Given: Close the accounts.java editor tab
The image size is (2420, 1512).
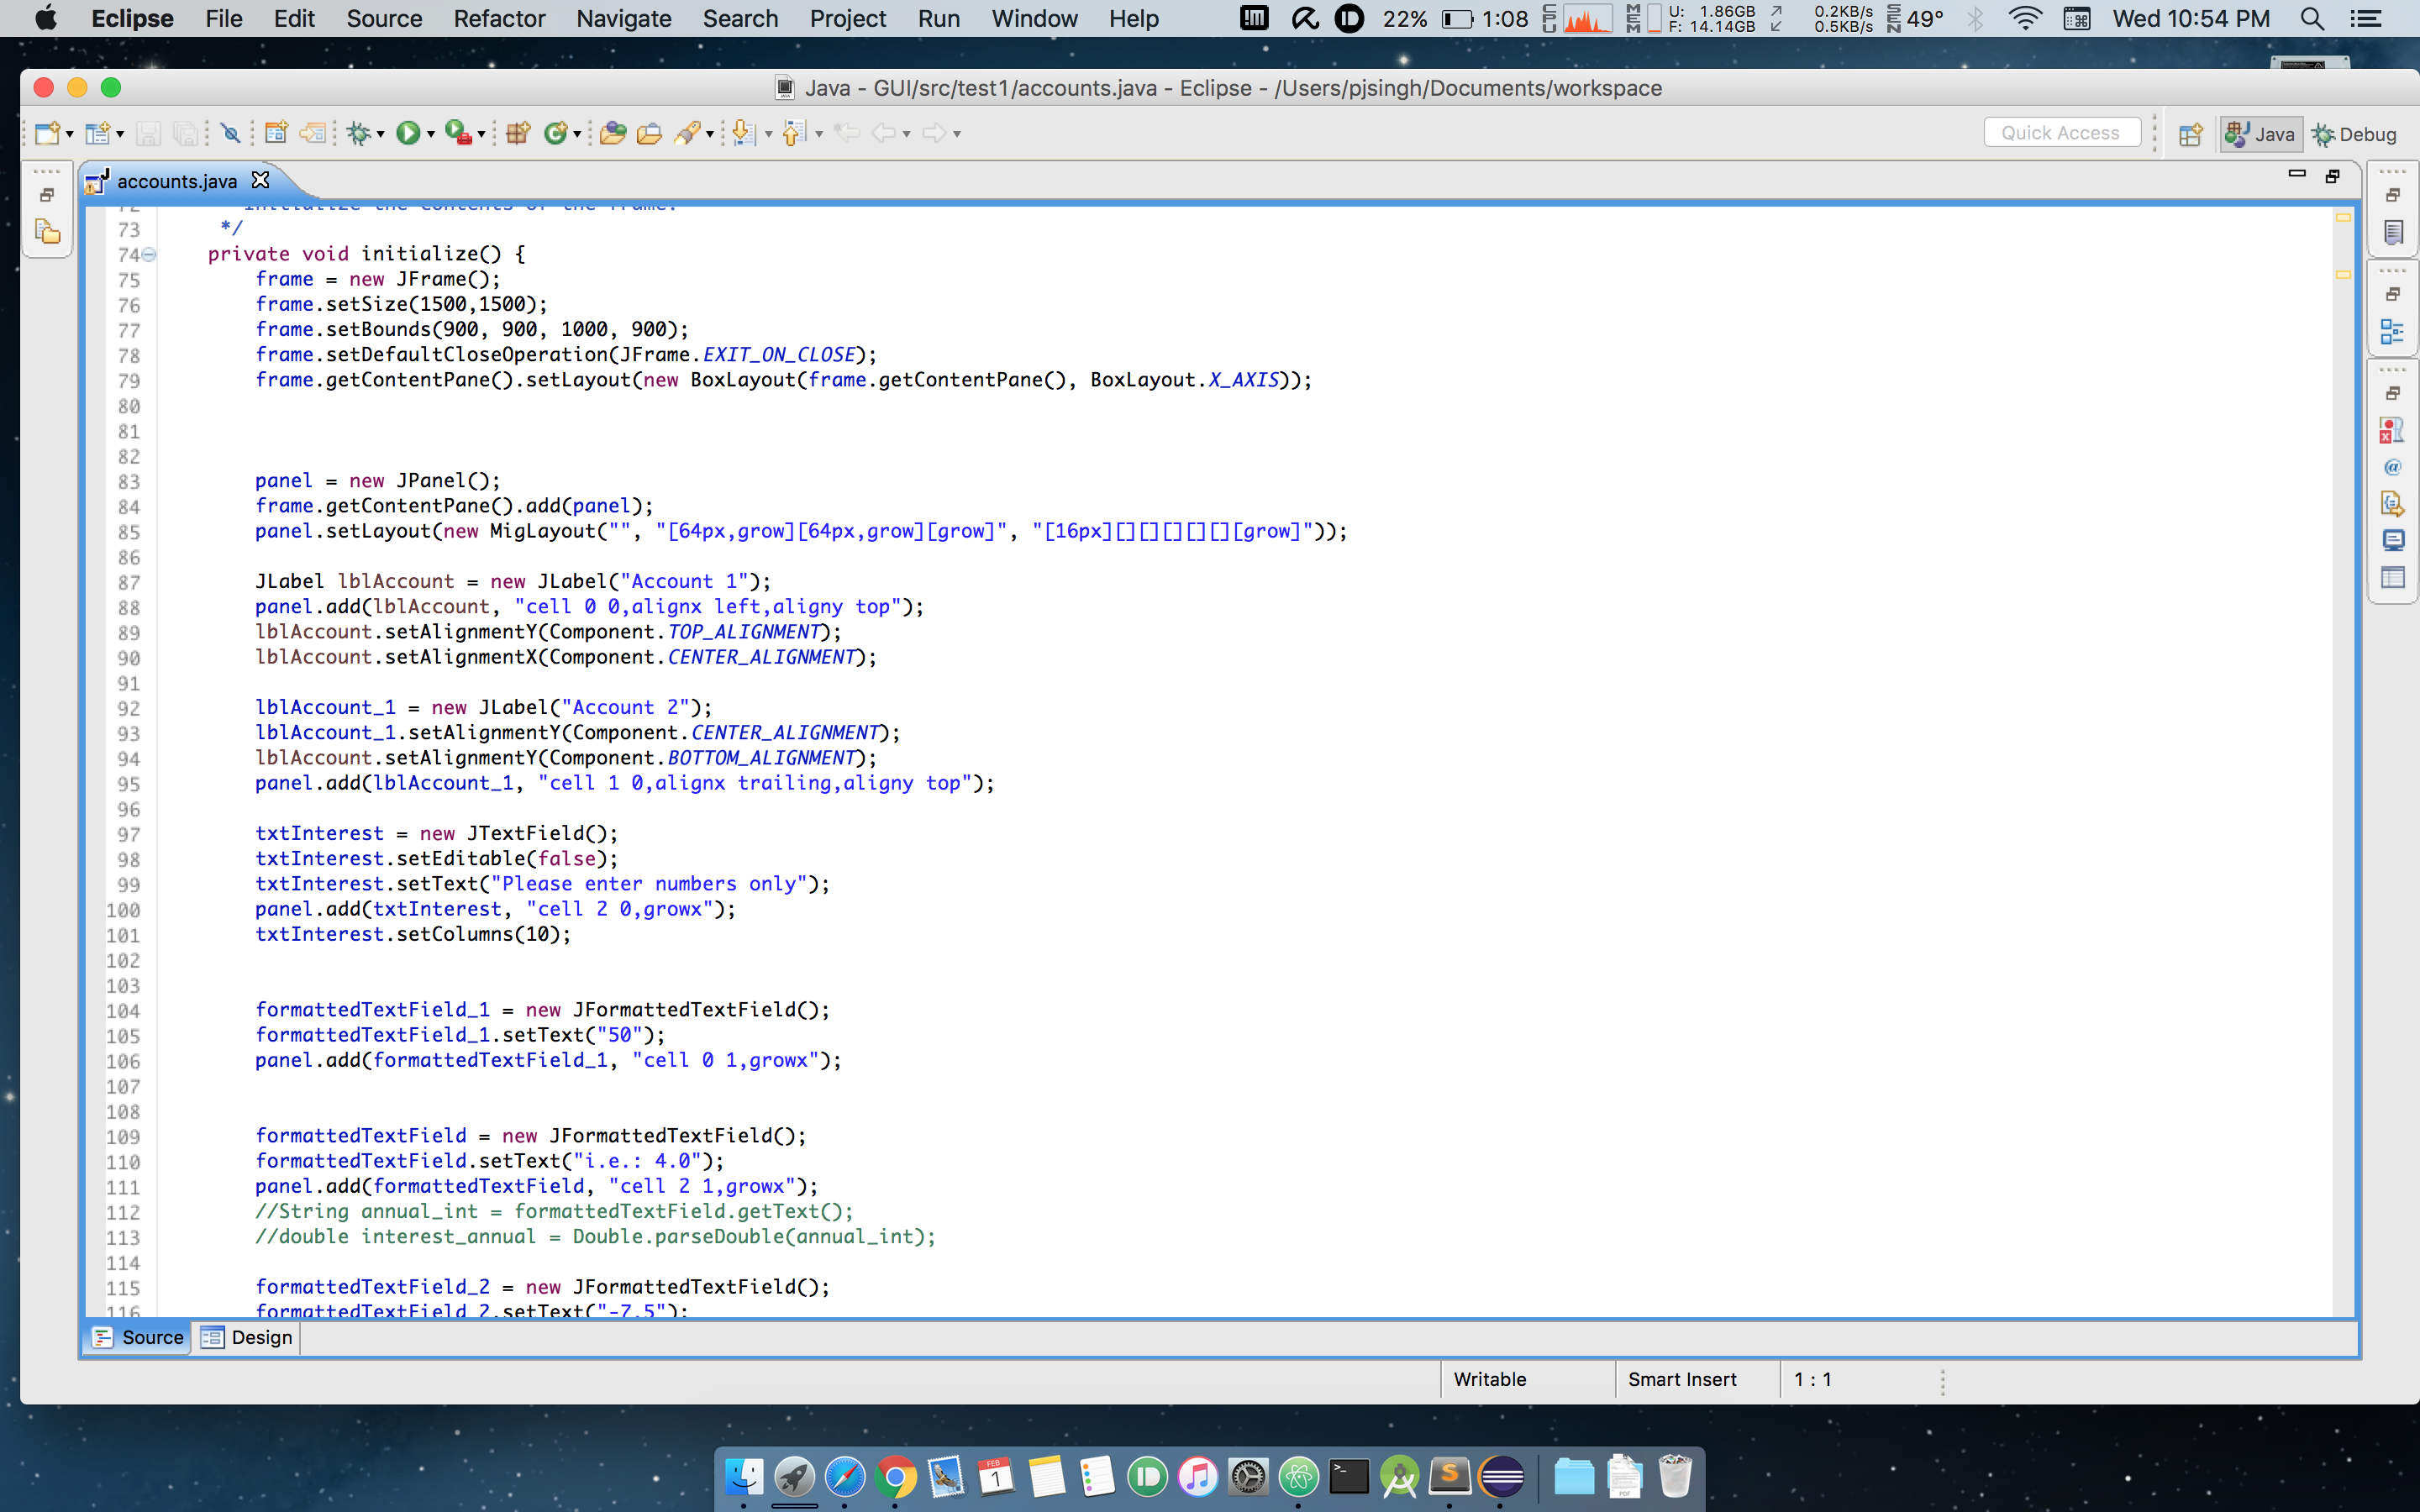Looking at the screenshot, I should click(260, 180).
